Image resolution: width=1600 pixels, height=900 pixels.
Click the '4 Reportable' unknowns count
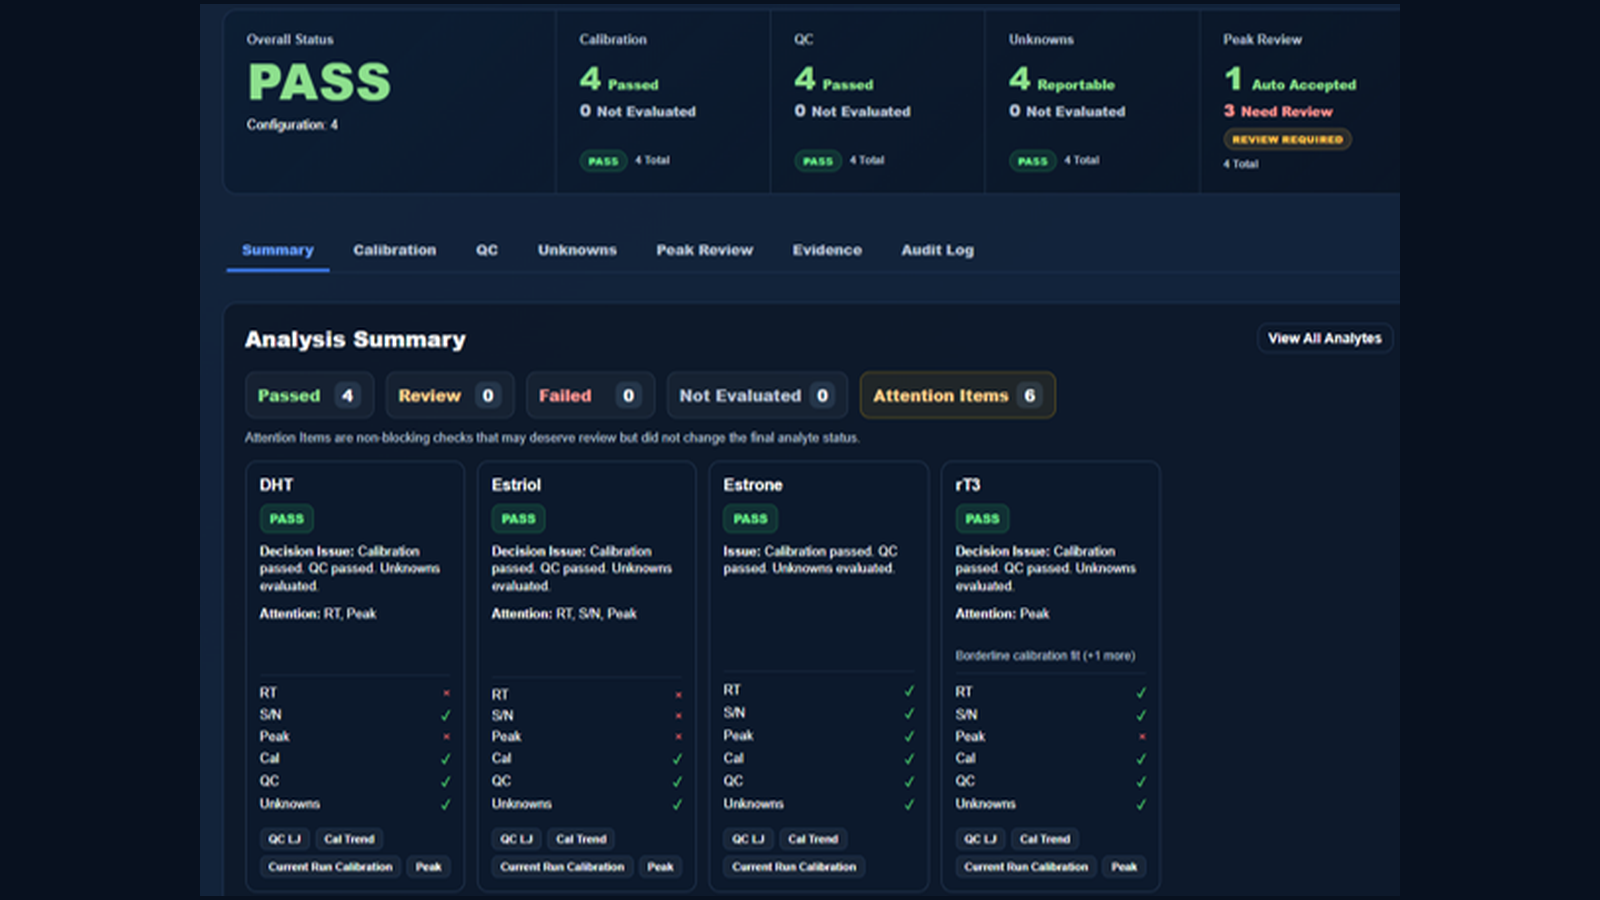pos(1062,80)
